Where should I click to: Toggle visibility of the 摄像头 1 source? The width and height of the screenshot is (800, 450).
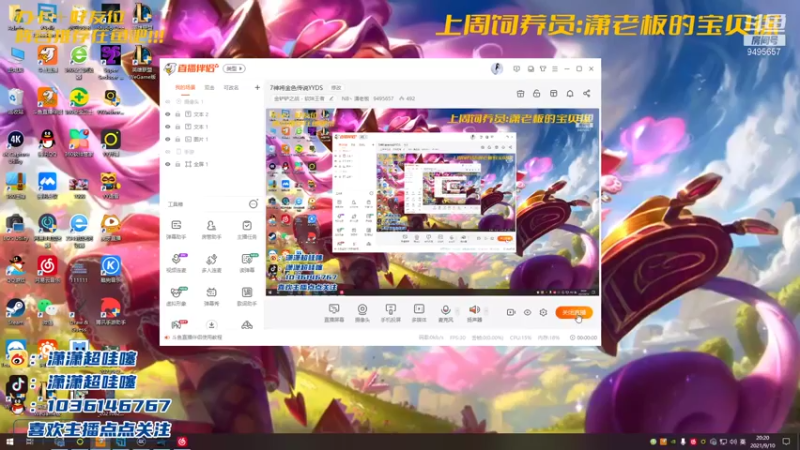click(x=168, y=102)
